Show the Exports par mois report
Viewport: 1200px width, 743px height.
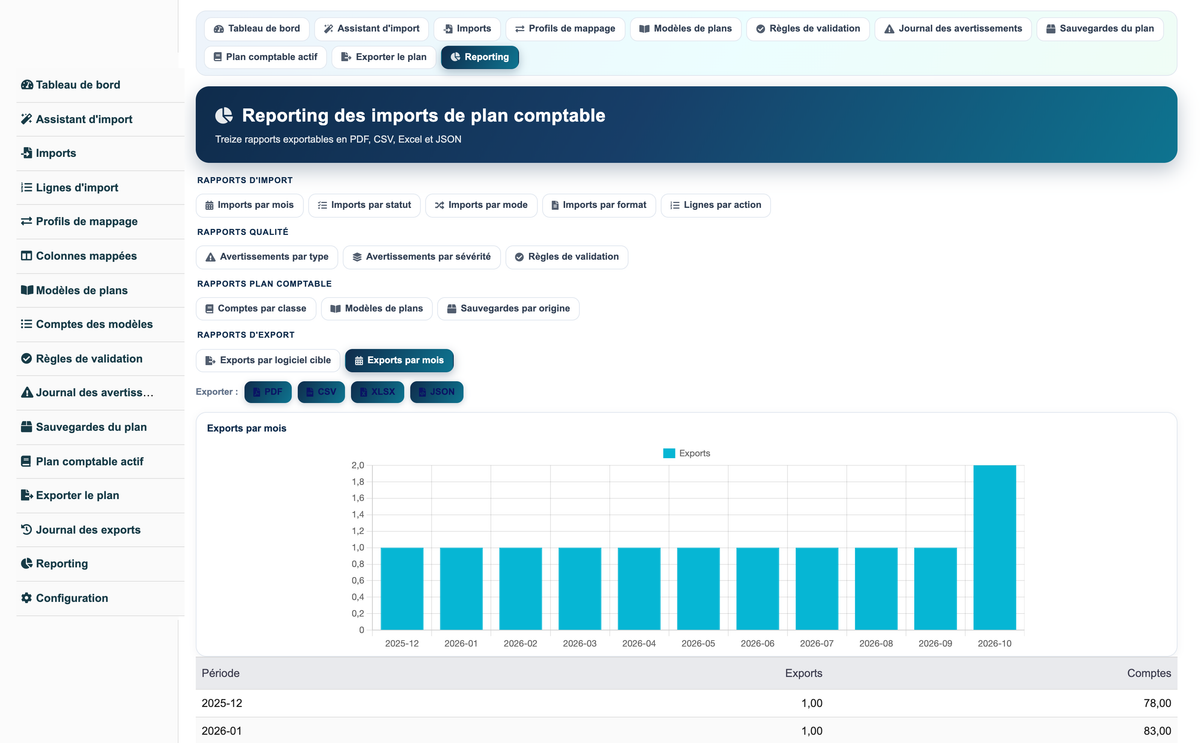coord(399,360)
